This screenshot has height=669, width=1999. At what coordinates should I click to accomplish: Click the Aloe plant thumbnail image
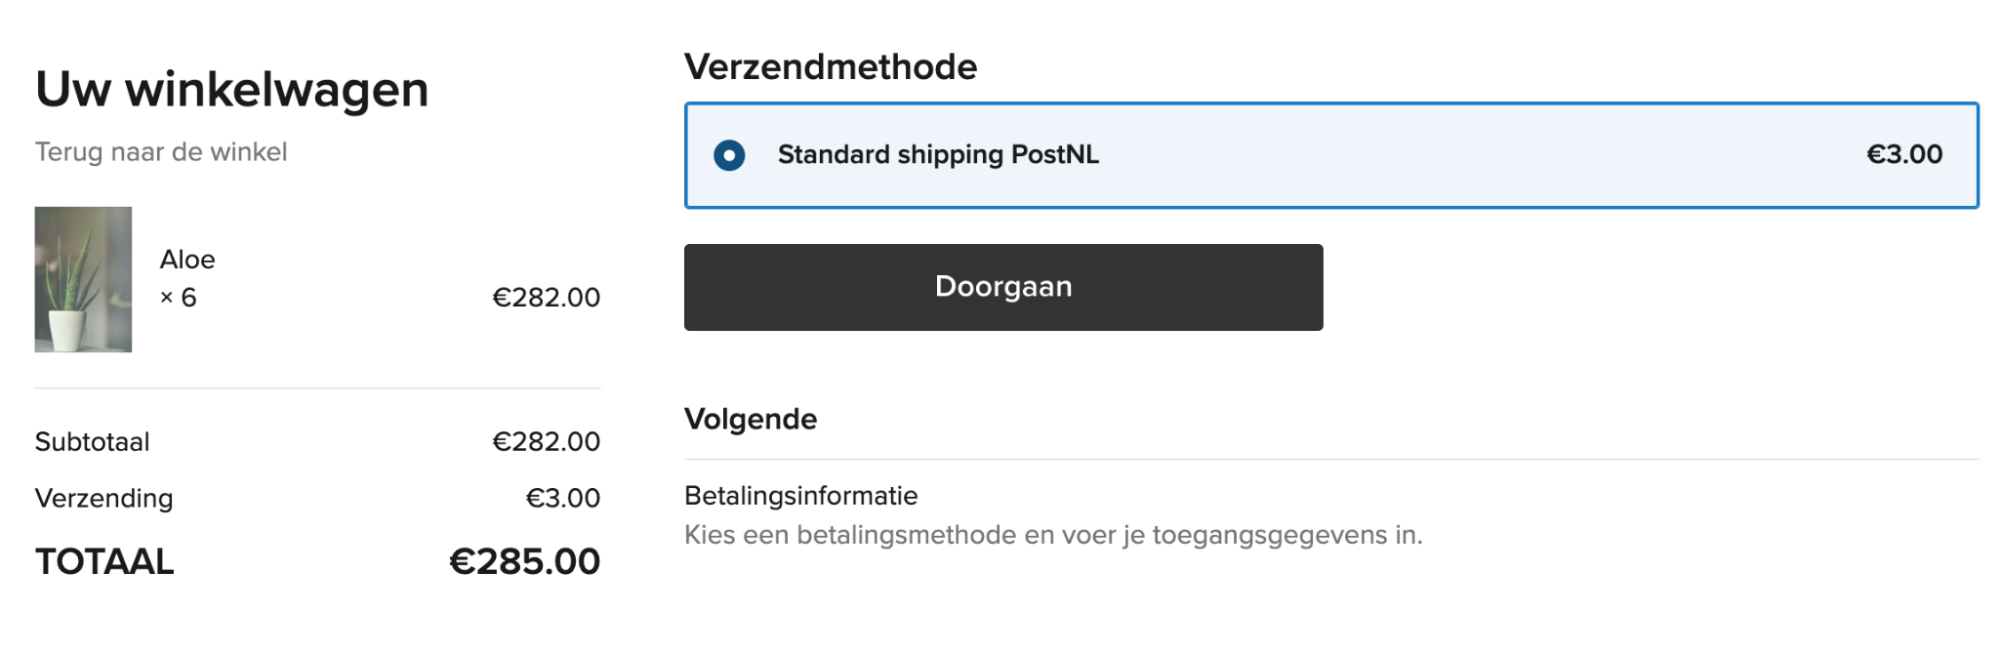click(x=84, y=279)
